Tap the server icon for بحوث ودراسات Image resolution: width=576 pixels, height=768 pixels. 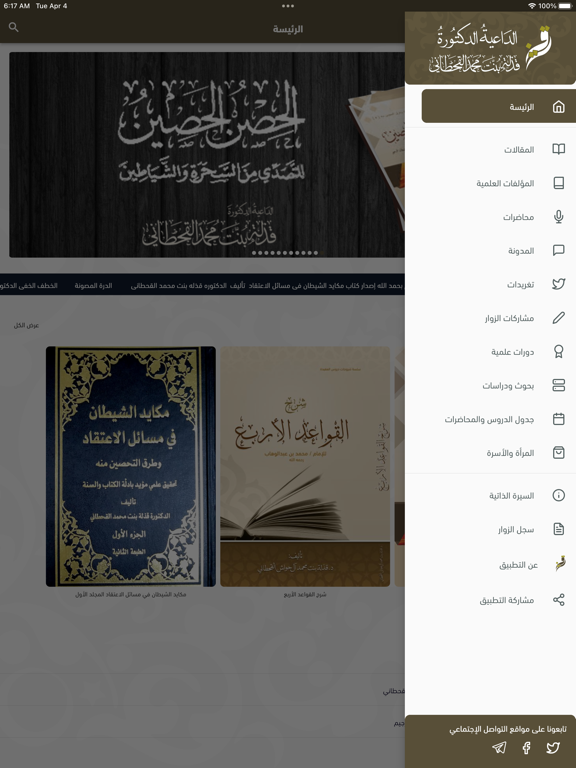pyautogui.click(x=558, y=385)
